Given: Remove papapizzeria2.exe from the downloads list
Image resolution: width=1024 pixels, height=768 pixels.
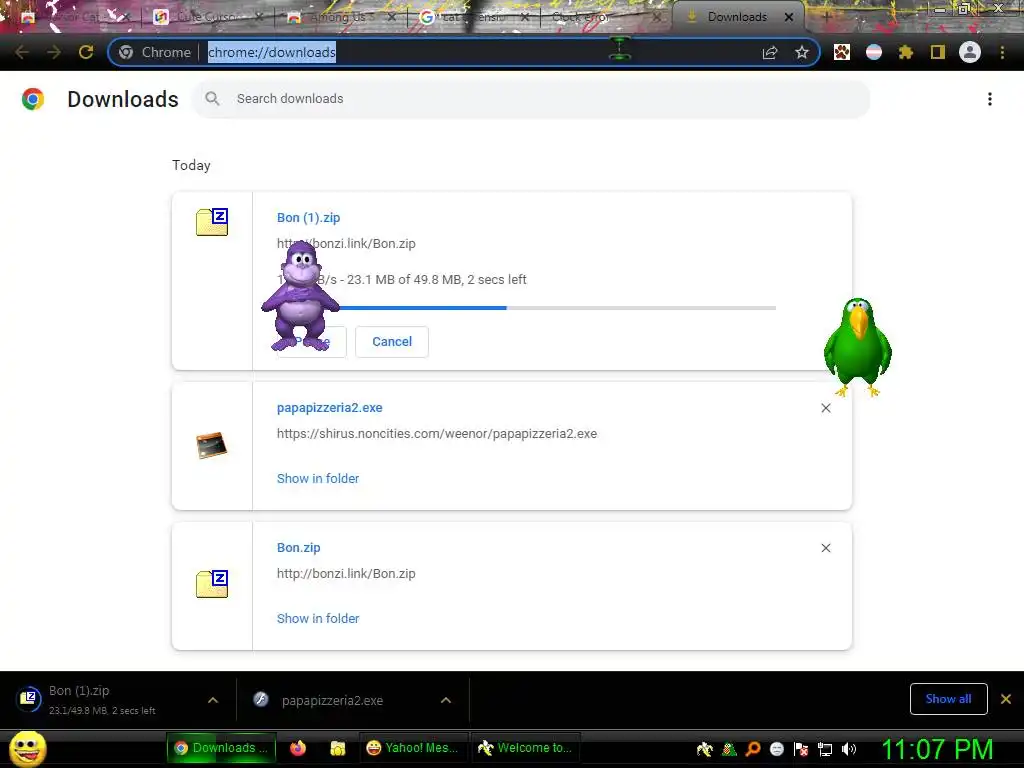Looking at the screenshot, I should click(826, 408).
